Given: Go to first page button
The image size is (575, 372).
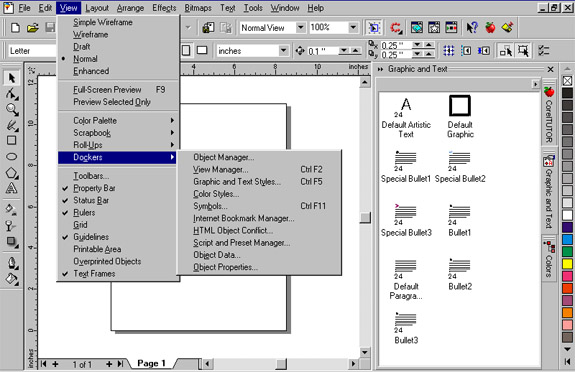Looking at the screenshot, I should point(44,364).
